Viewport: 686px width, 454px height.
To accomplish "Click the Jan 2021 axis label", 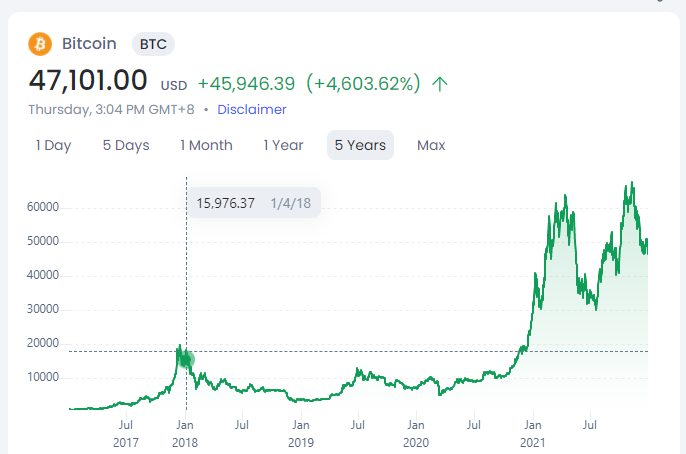I will coord(532,434).
